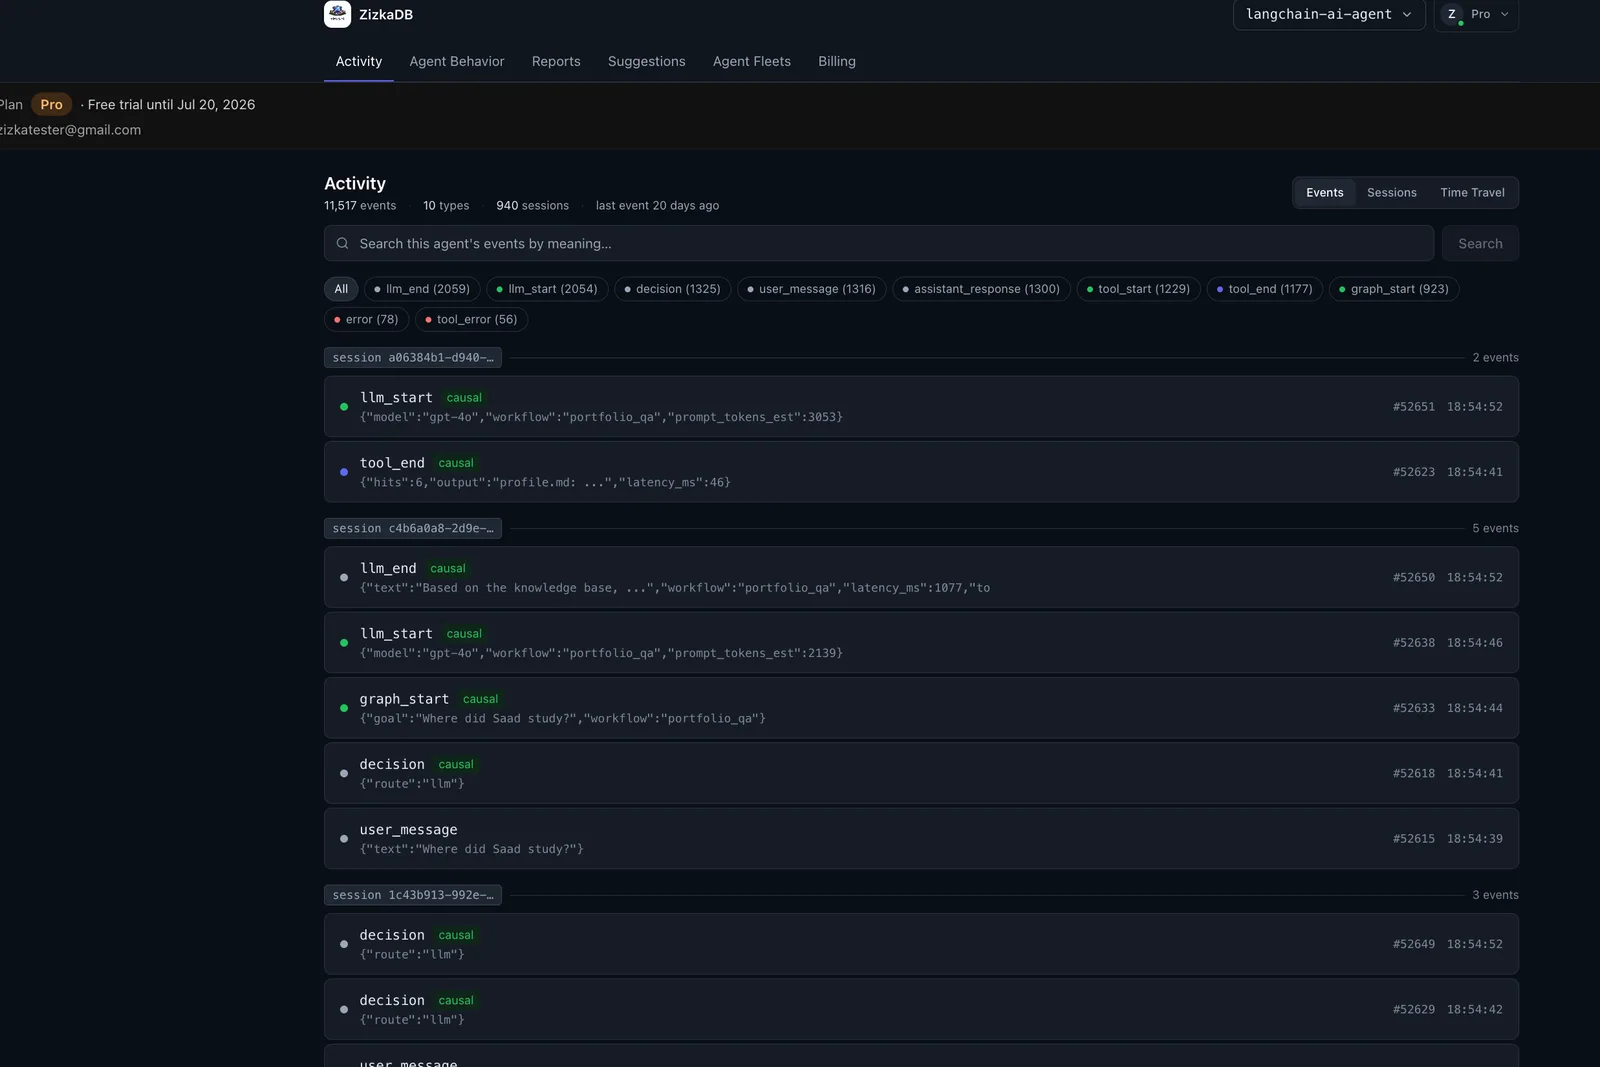Viewport: 1600px width, 1067px height.
Task: Select the Billing tab
Action: click(837, 62)
